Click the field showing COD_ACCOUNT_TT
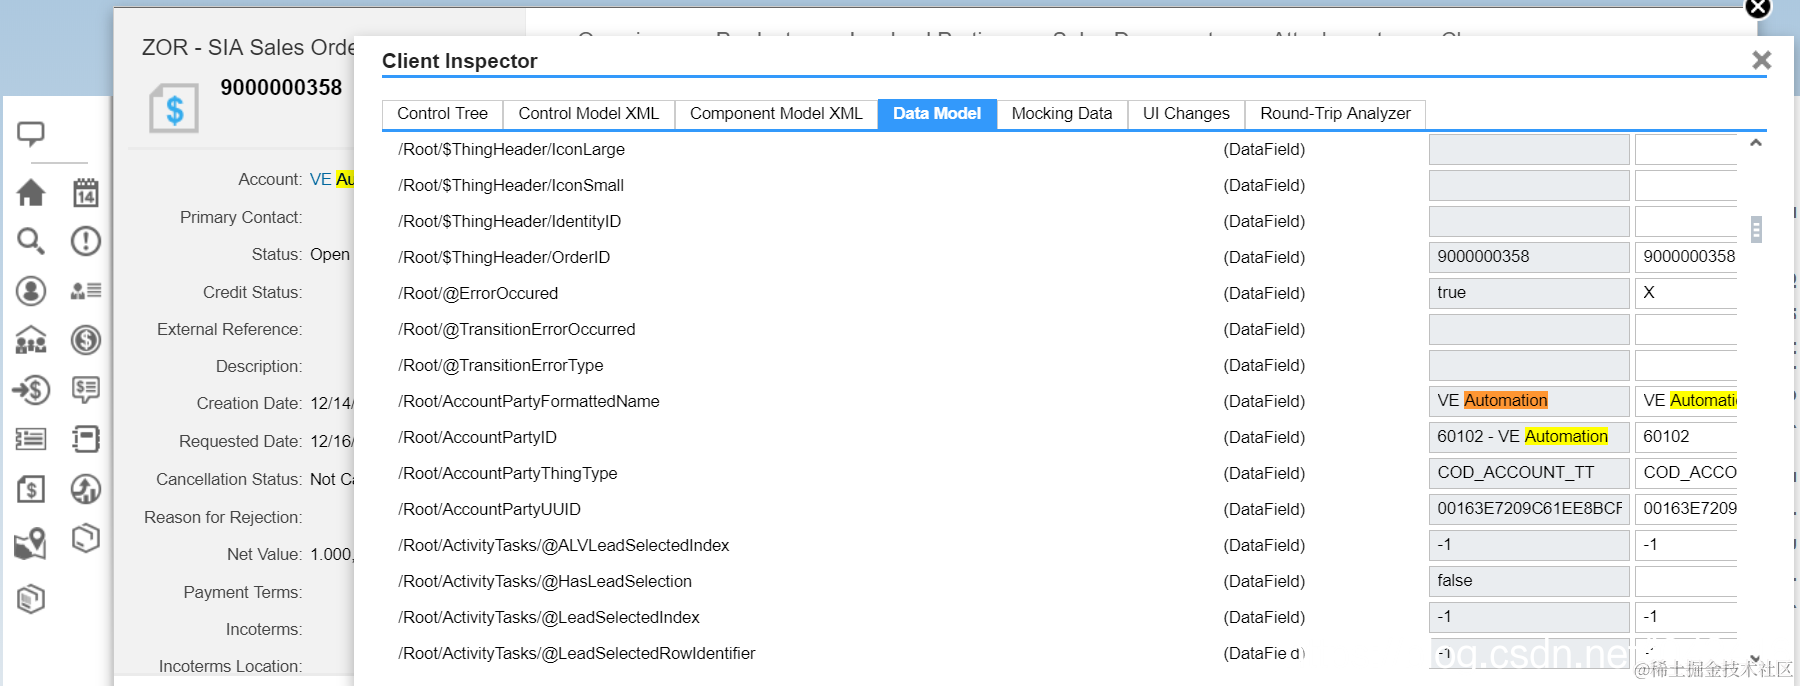This screenshot has width=1800, height=686. pyautogui.click(x=1529, y=473)
